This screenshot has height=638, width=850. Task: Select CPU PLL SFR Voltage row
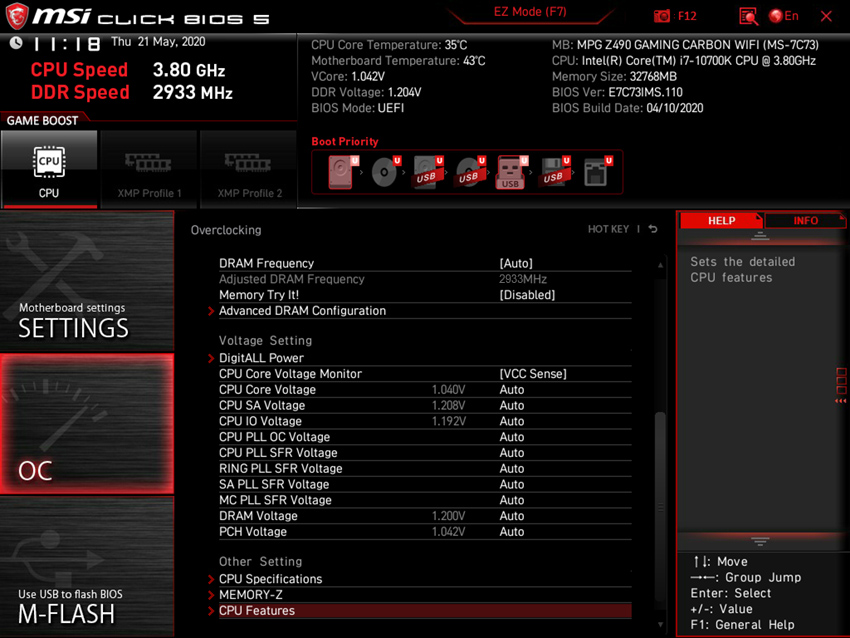pos(425,453)
